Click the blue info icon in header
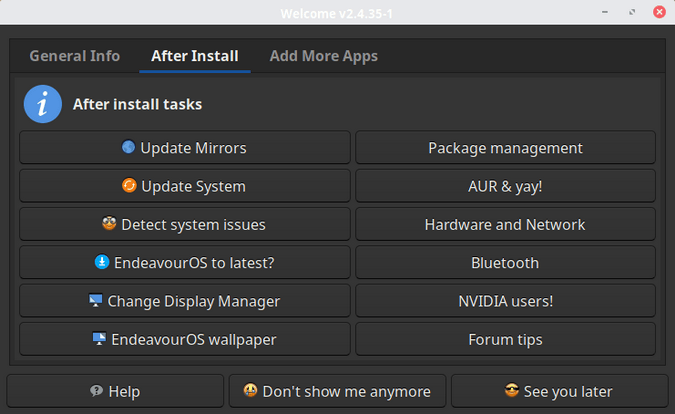This screenshot has width=675, height=414. [x=43, y=104]
